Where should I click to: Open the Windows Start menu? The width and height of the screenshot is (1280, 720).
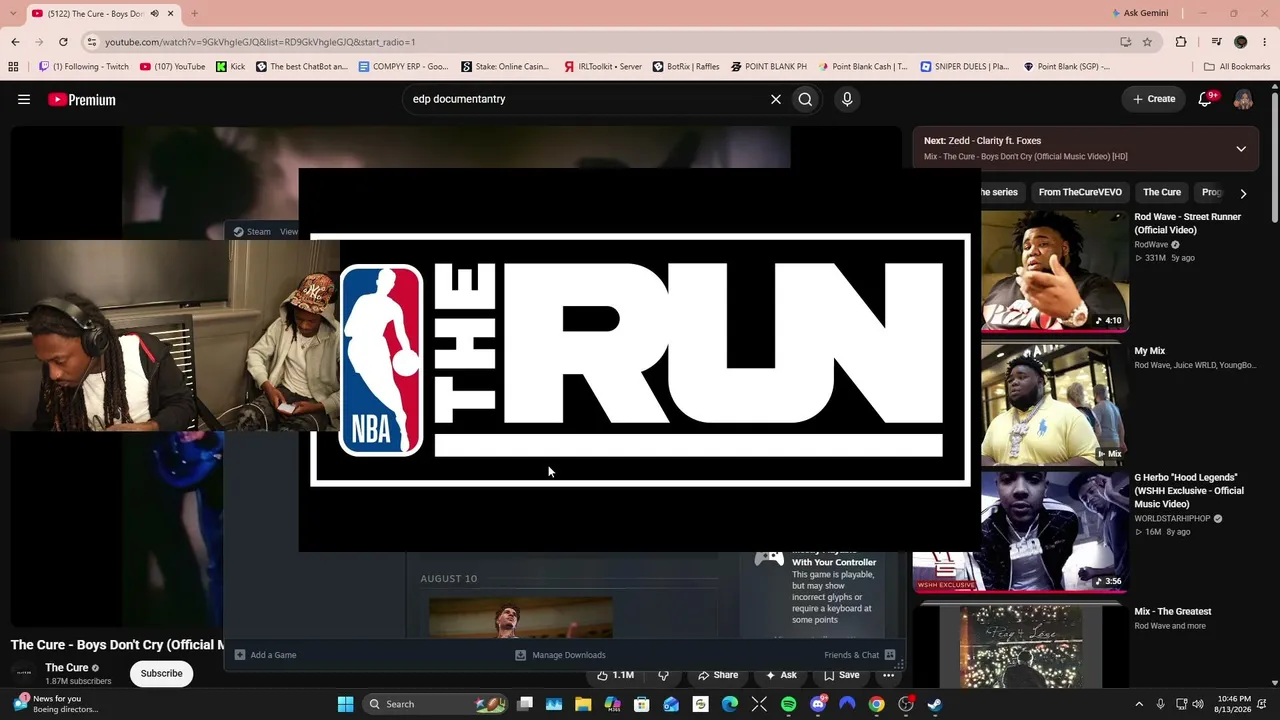click(x=345, y=704)
